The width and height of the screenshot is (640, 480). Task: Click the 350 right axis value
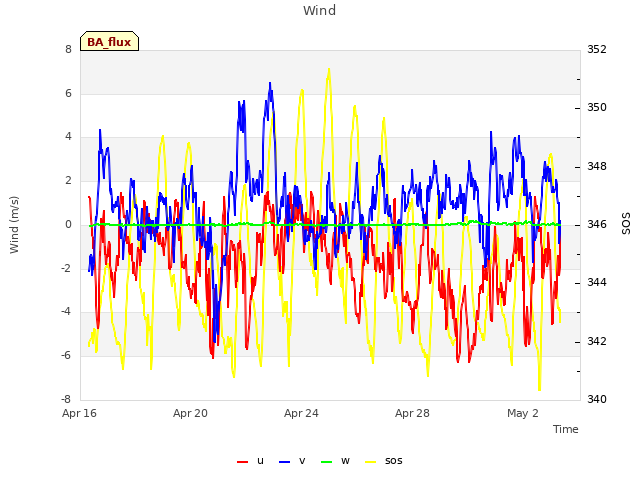(x=597, y=108)
